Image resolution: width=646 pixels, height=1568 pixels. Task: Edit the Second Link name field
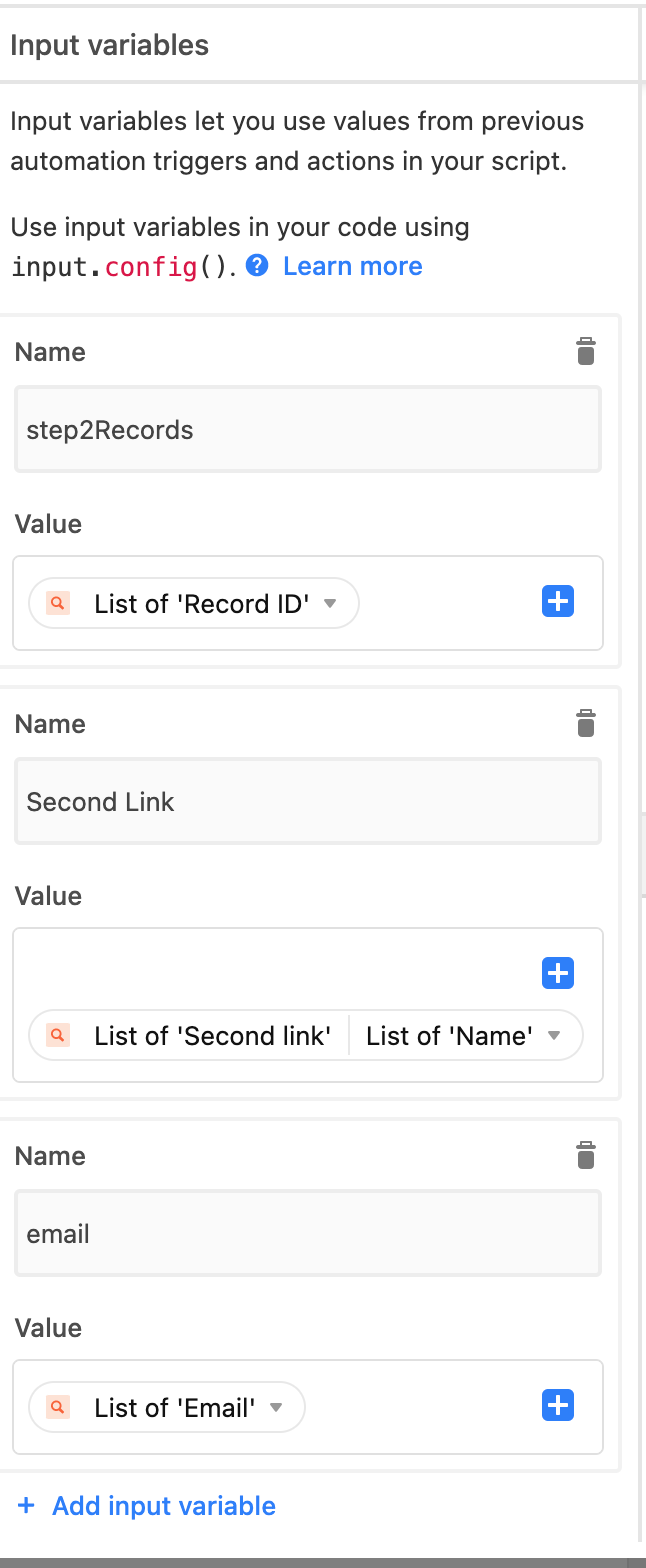[308, 802]
